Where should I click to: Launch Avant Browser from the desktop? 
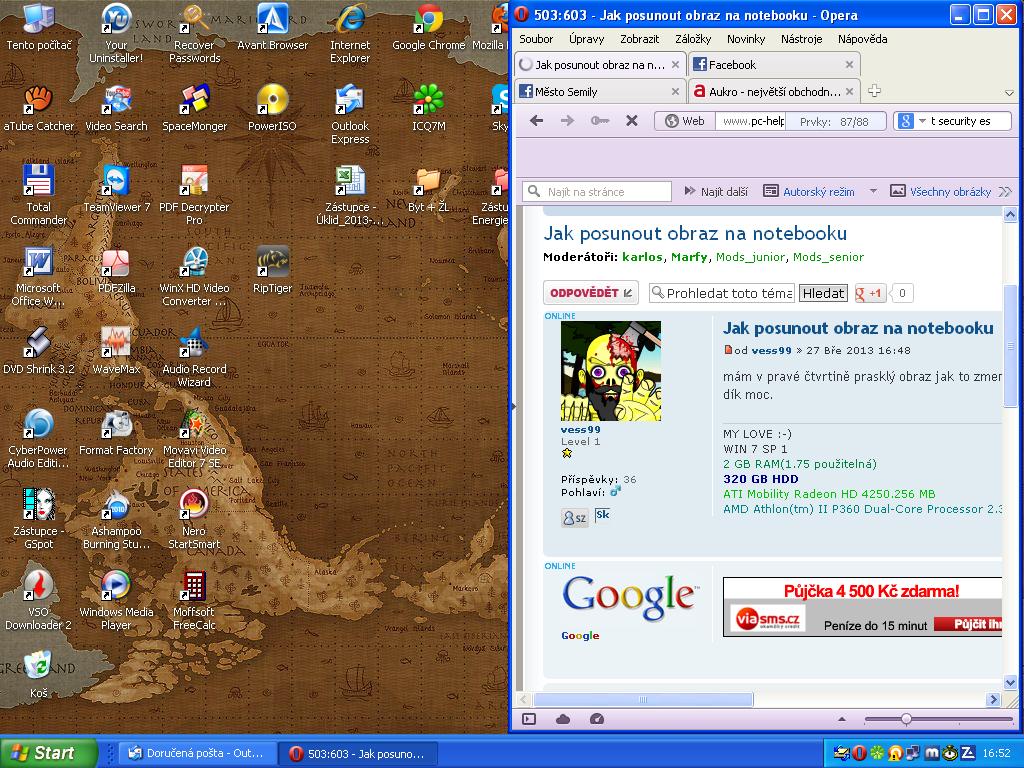272,27
